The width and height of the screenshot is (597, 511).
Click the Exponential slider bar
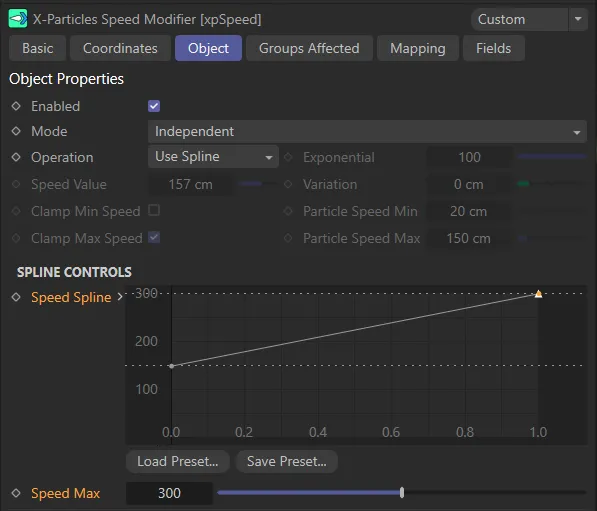[551, 156]
